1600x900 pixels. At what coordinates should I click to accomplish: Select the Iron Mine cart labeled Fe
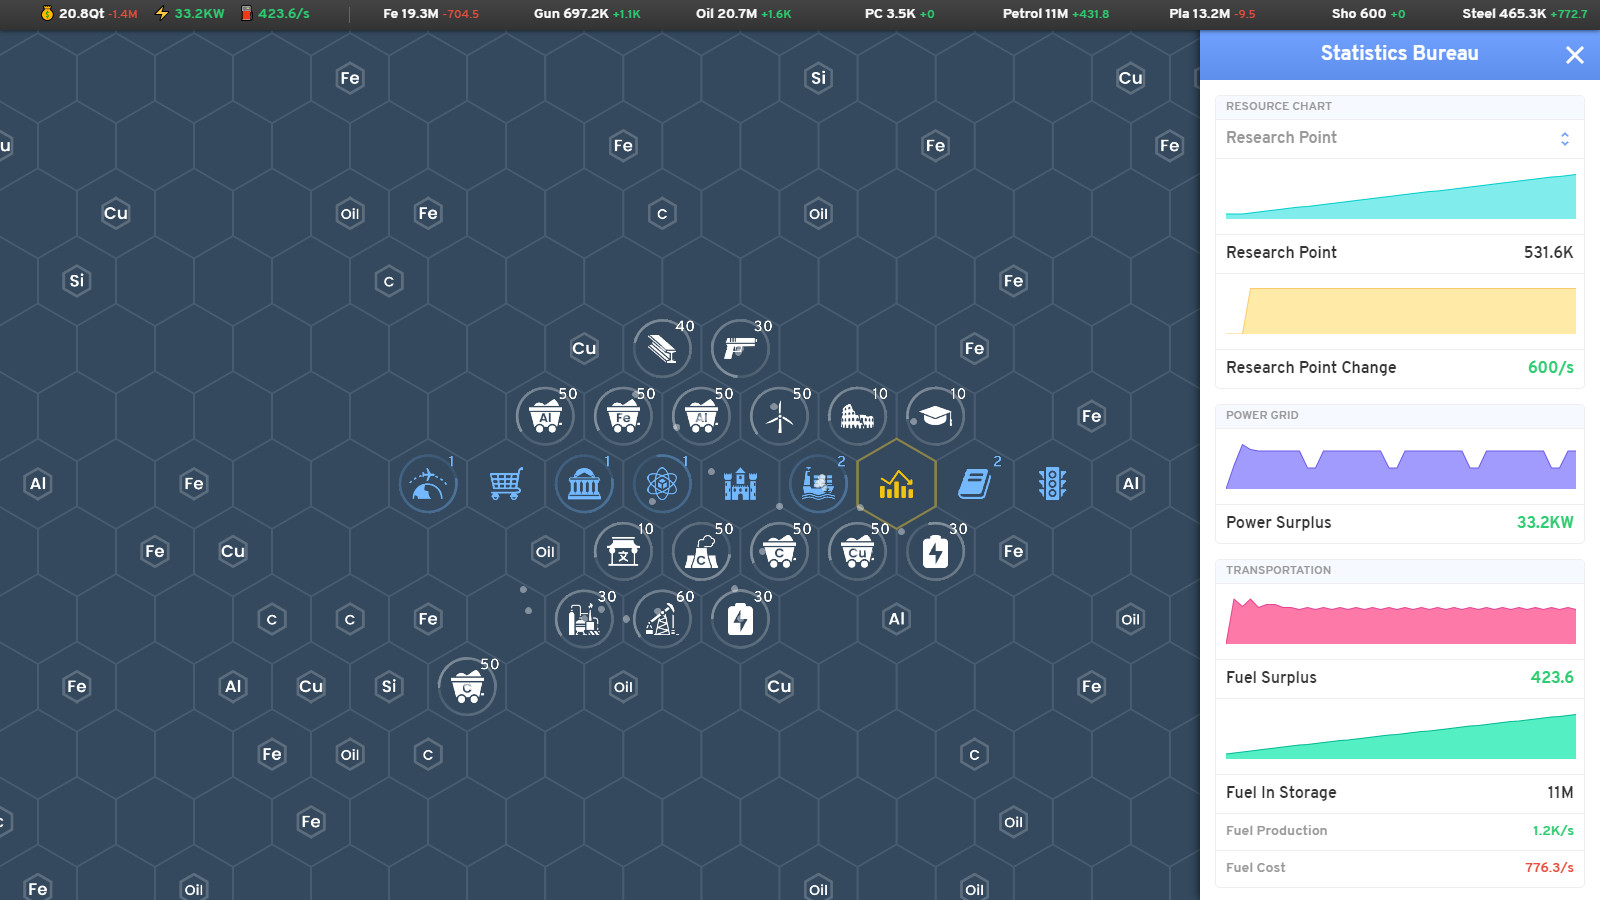tap(623, 416)
